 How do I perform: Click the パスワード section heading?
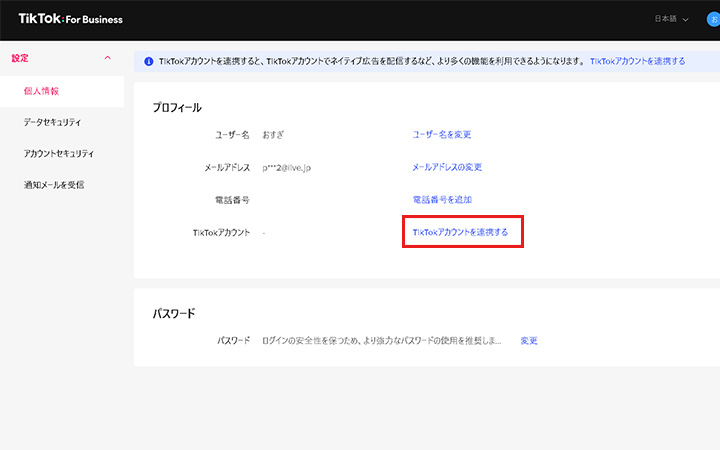[x=174, y=314]
